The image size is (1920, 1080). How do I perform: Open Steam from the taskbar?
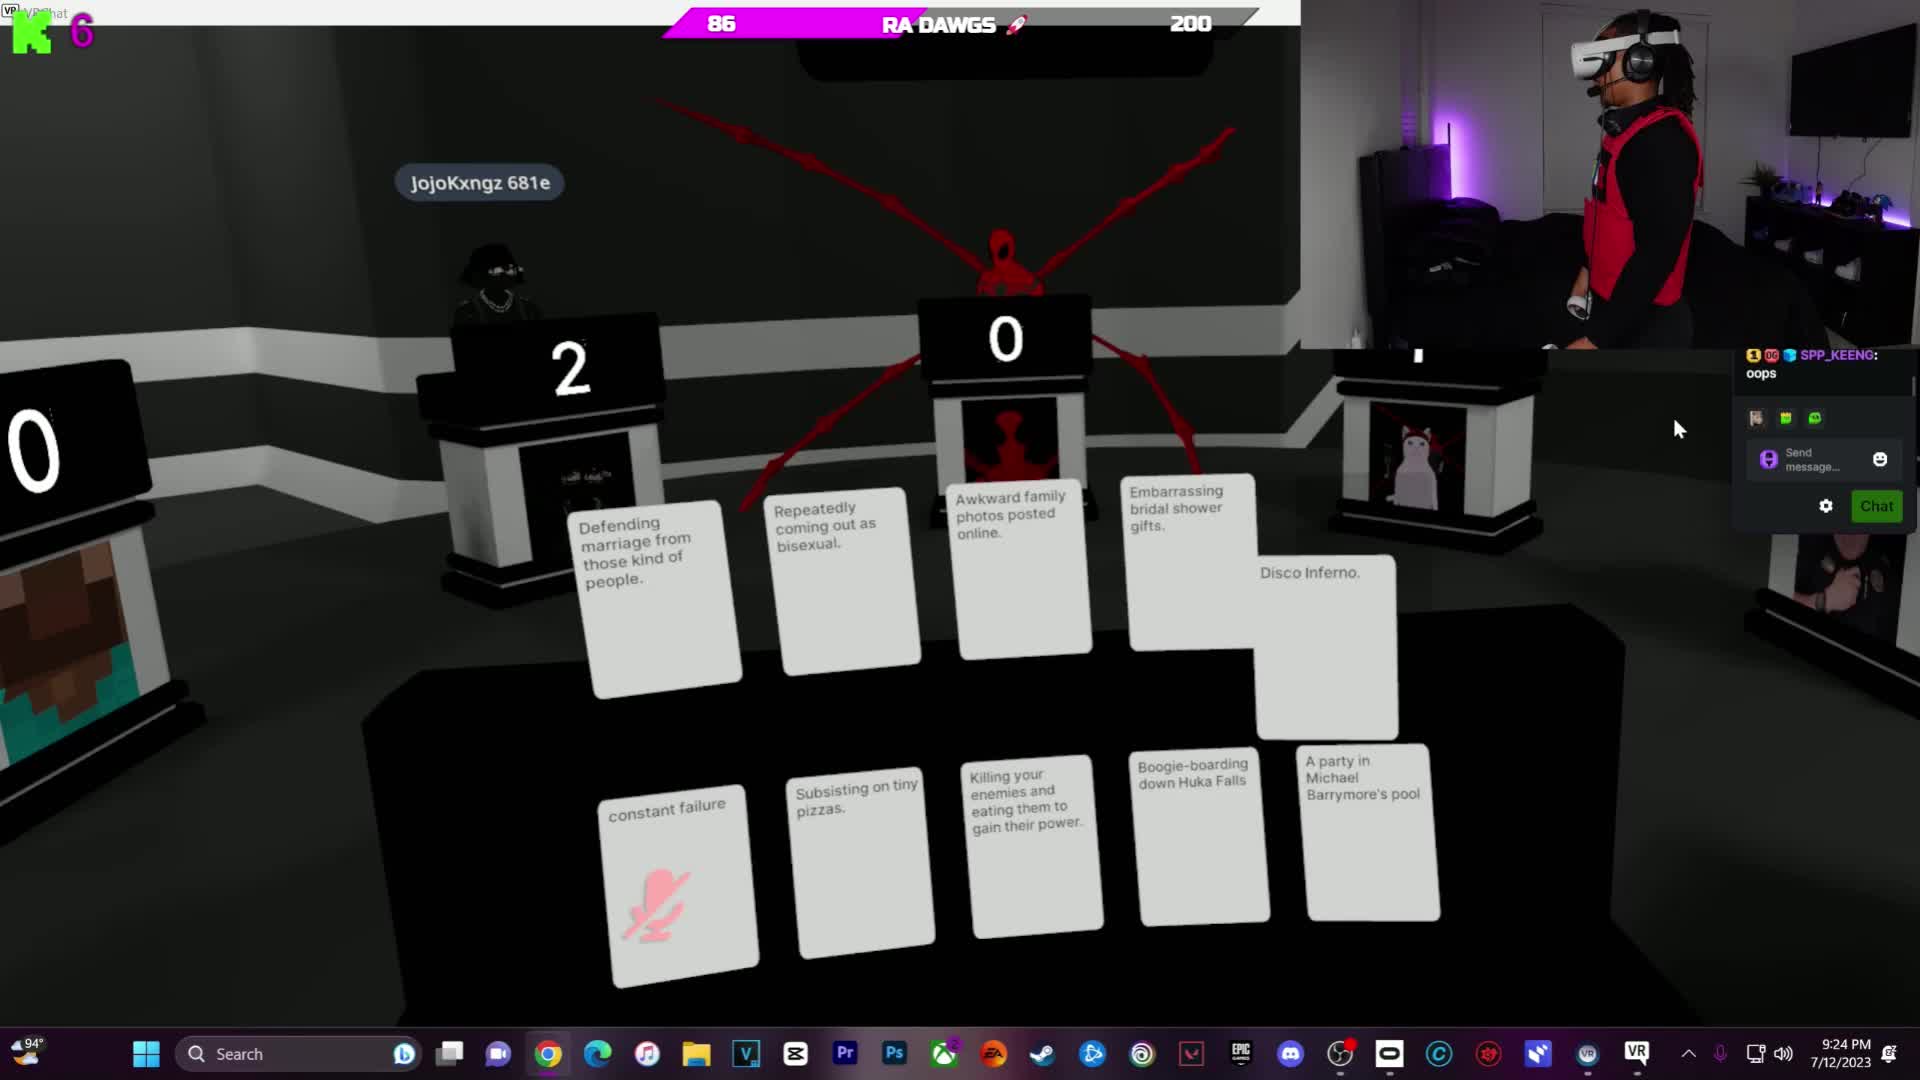[1042, 1053]
